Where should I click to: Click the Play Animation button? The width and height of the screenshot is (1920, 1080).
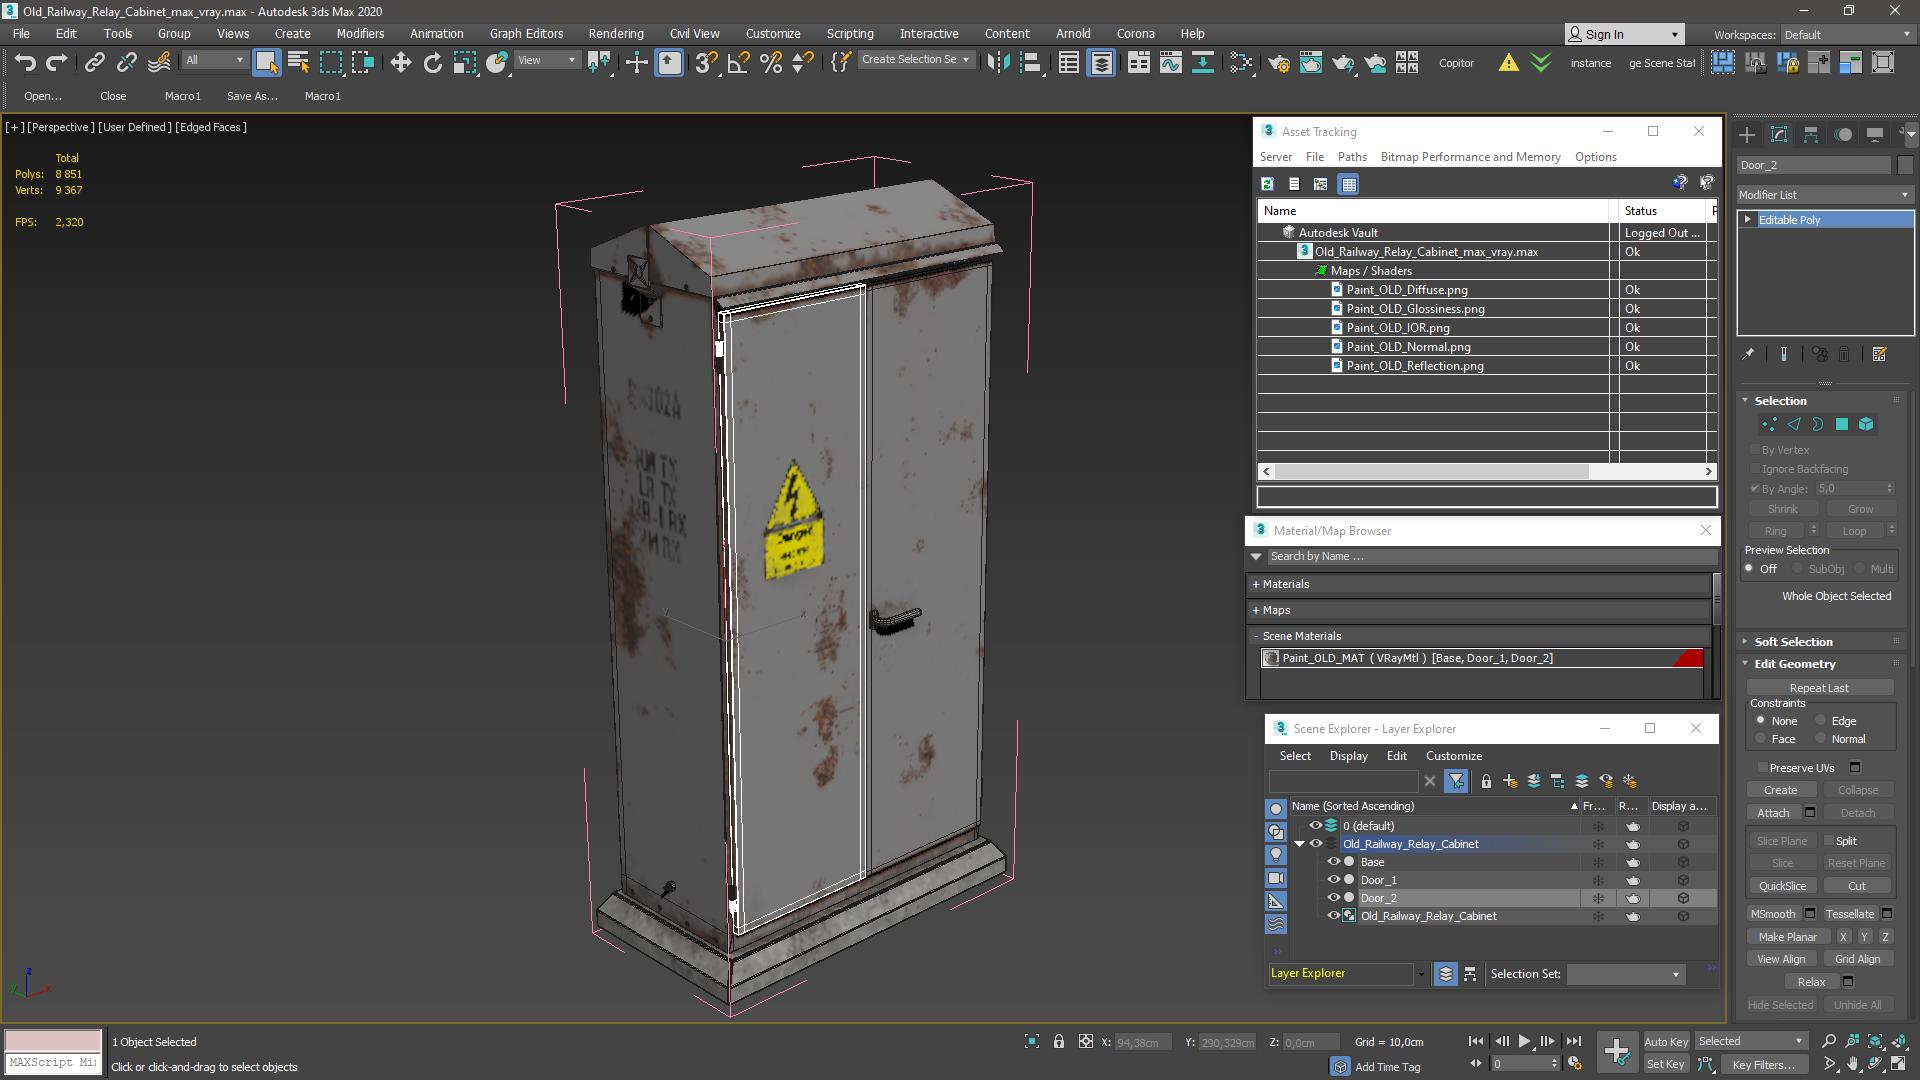(x=1524, y=1041)
